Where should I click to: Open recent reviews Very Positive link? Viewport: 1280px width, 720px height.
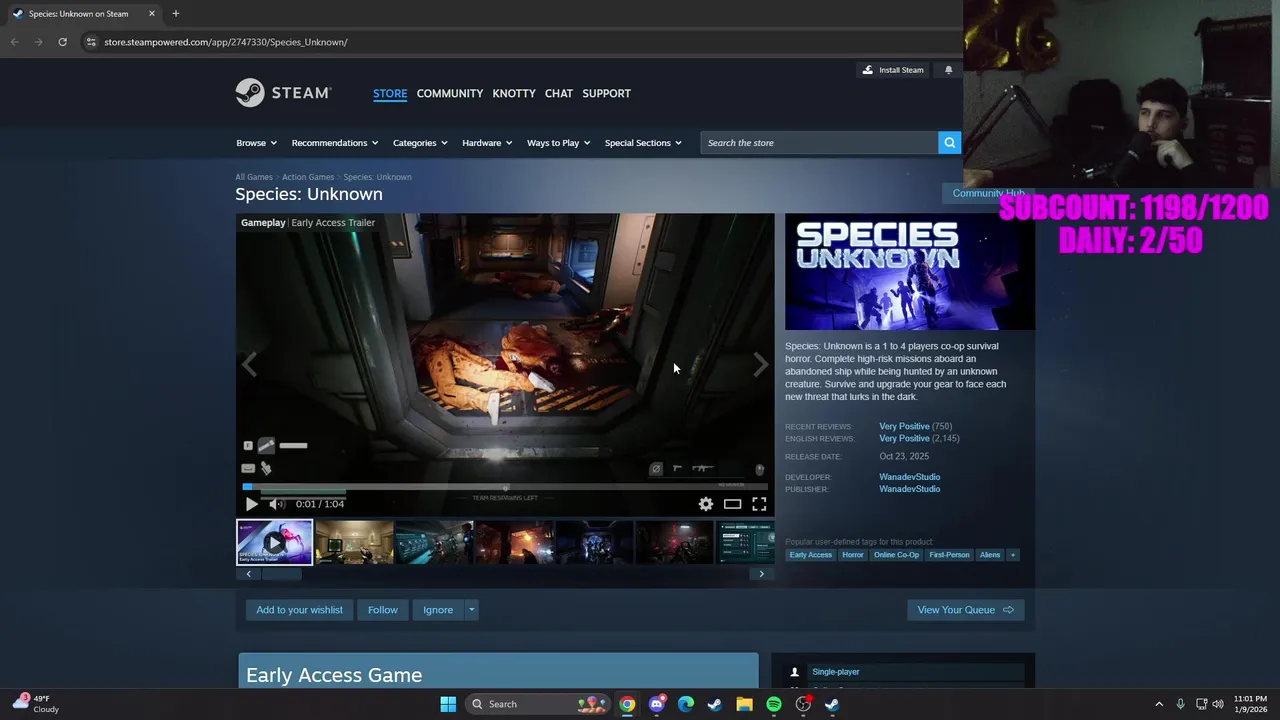(x=904, y=427)
